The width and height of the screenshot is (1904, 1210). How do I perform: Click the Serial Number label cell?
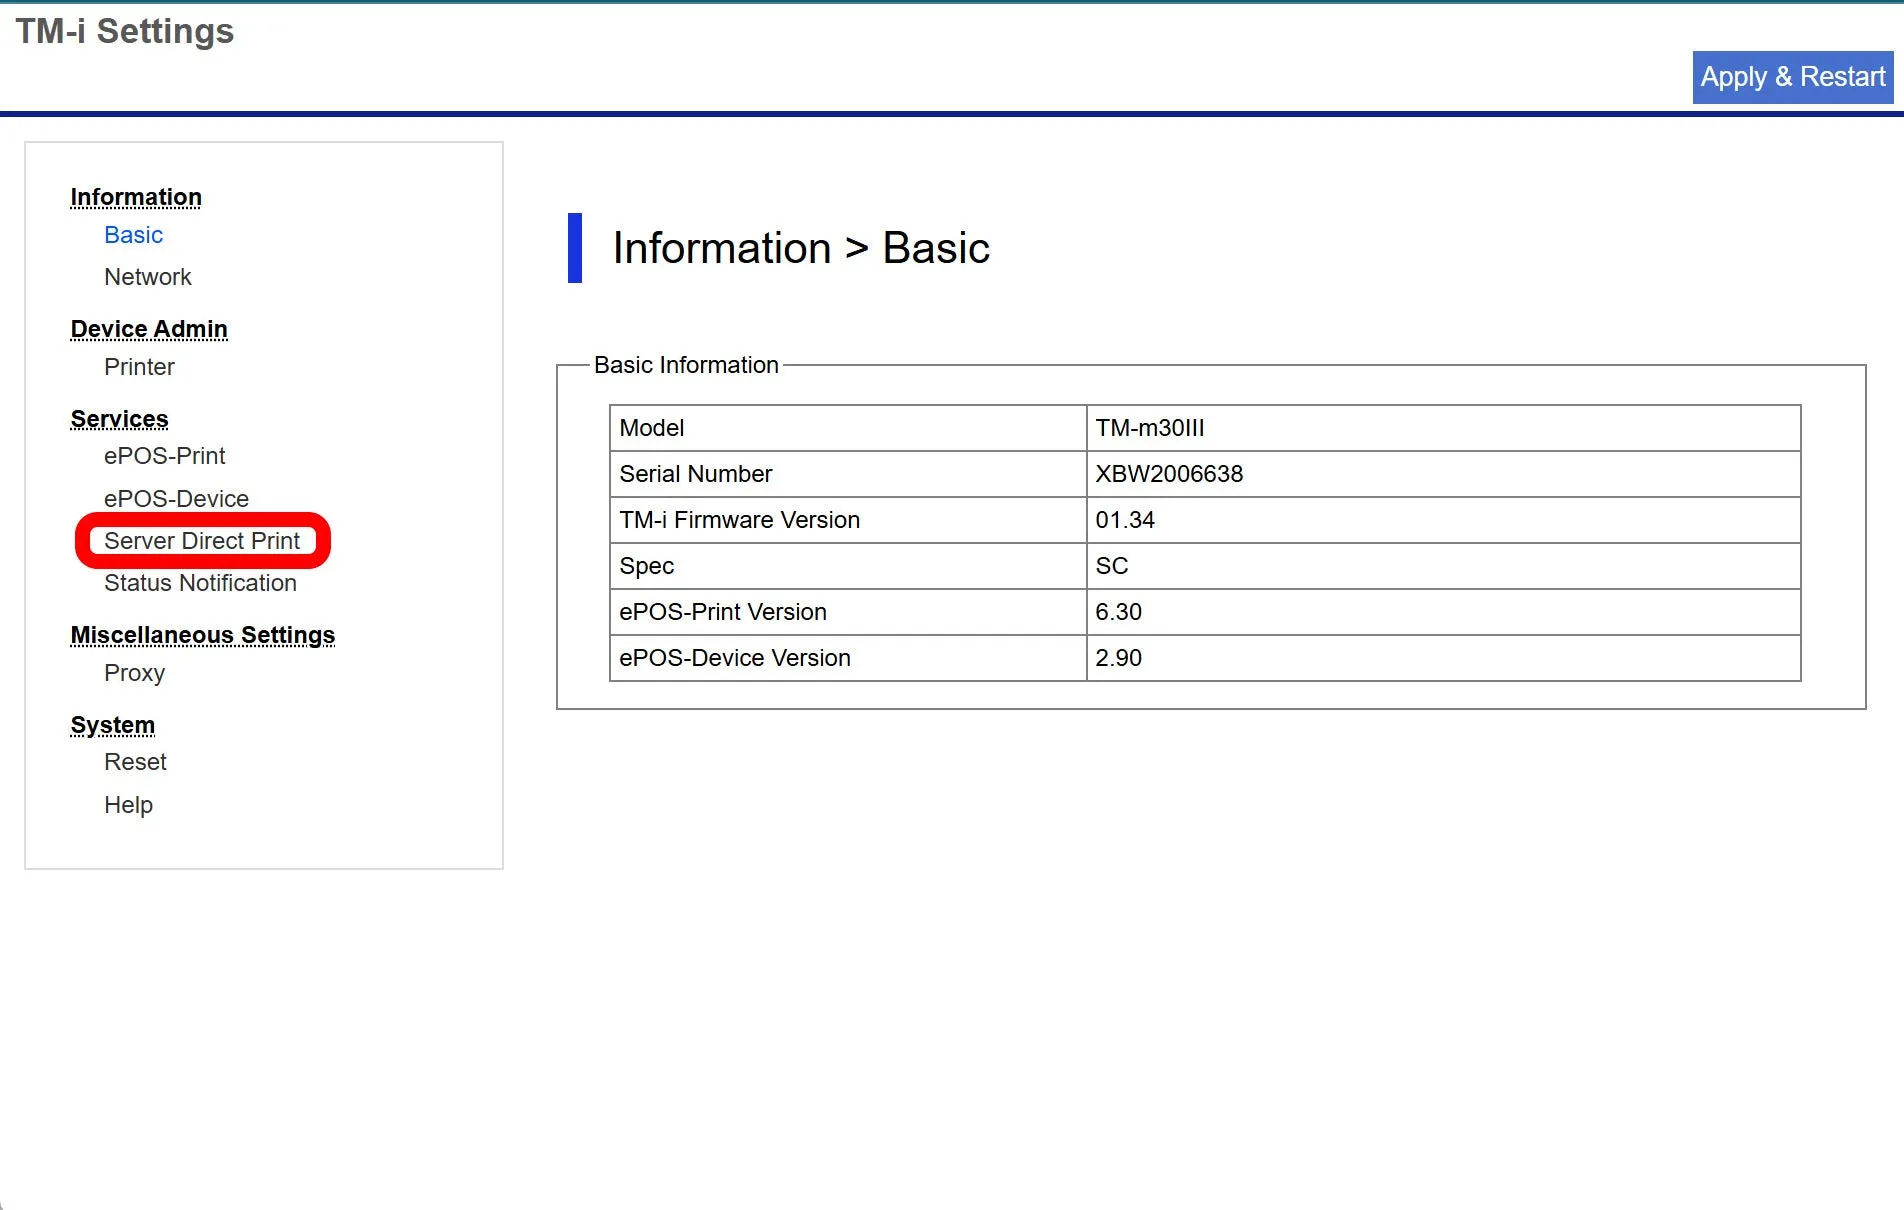[x=848, y=474]
